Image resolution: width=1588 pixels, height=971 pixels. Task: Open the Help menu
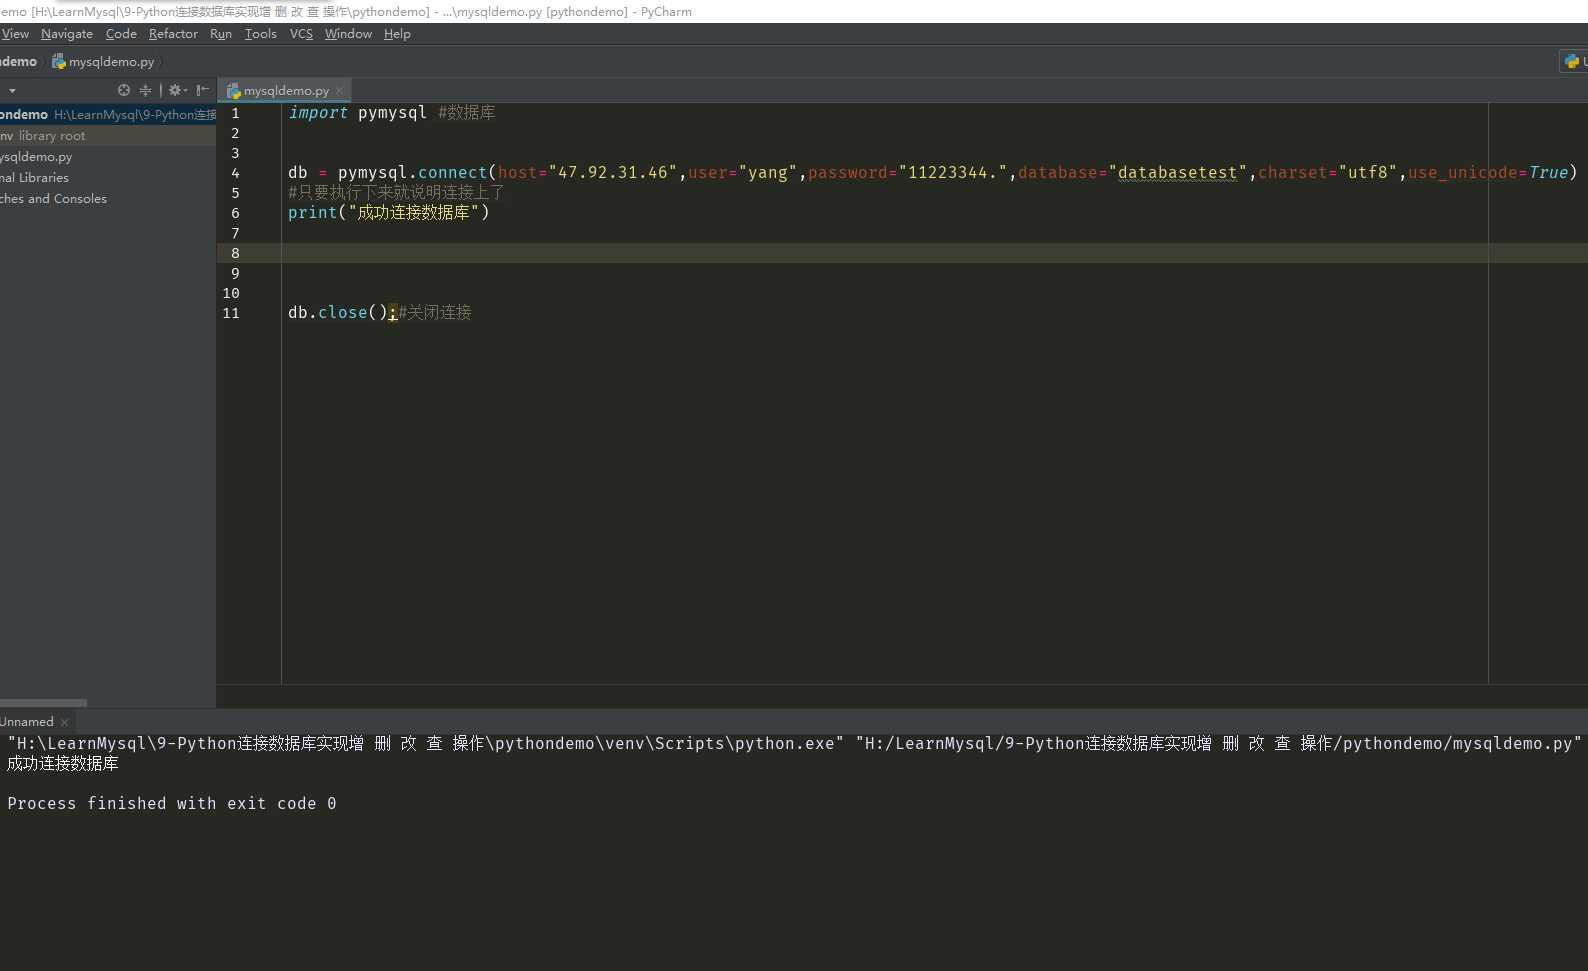[x=397, y=34]
